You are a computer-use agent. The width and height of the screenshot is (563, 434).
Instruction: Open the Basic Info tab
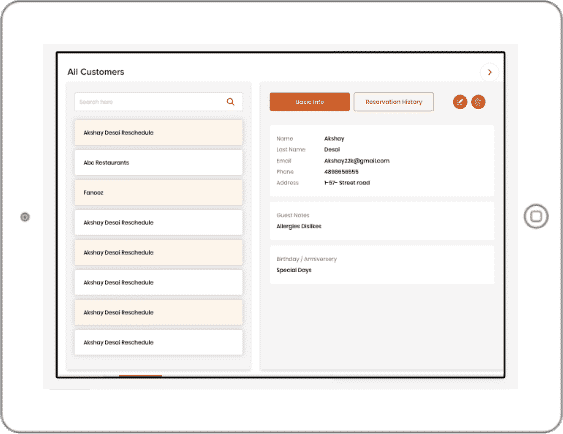click(x=310, y=102)
